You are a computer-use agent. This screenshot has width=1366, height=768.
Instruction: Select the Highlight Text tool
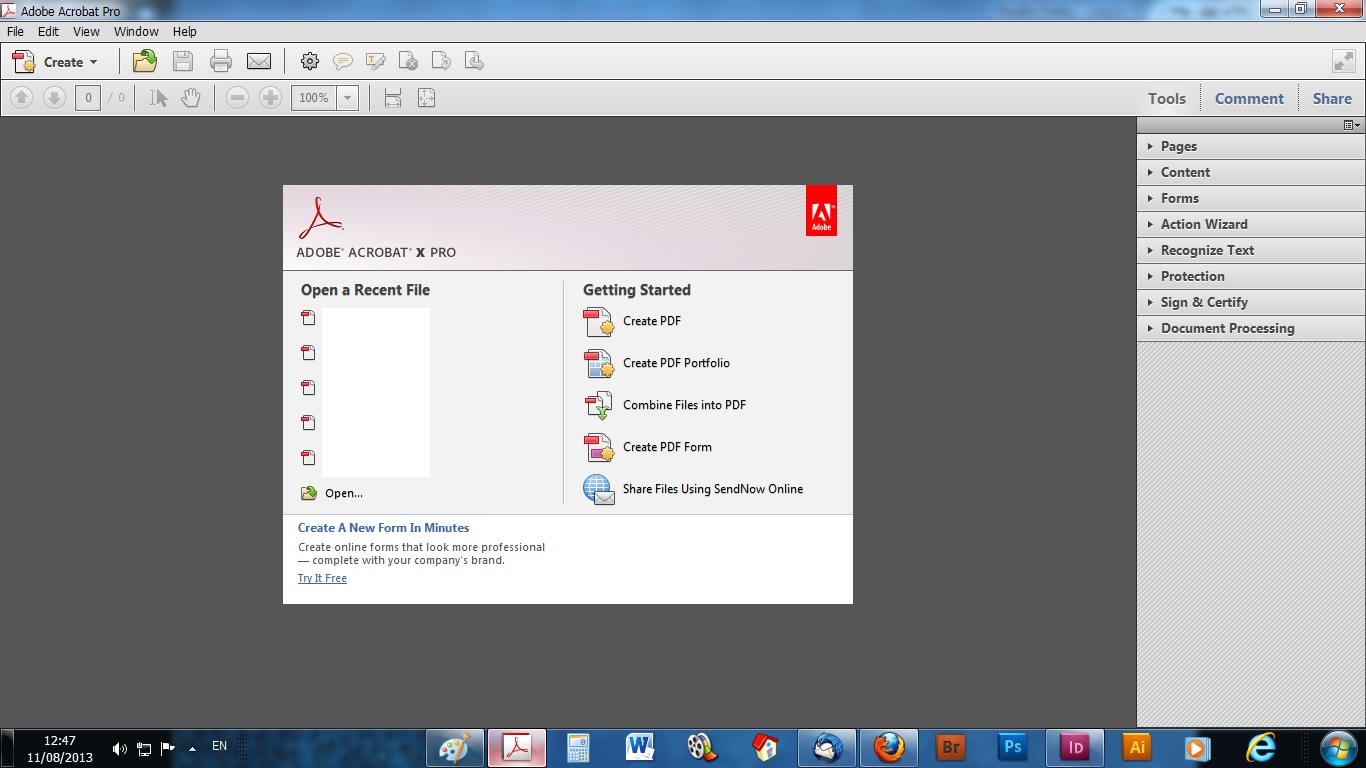pos(376,61)
